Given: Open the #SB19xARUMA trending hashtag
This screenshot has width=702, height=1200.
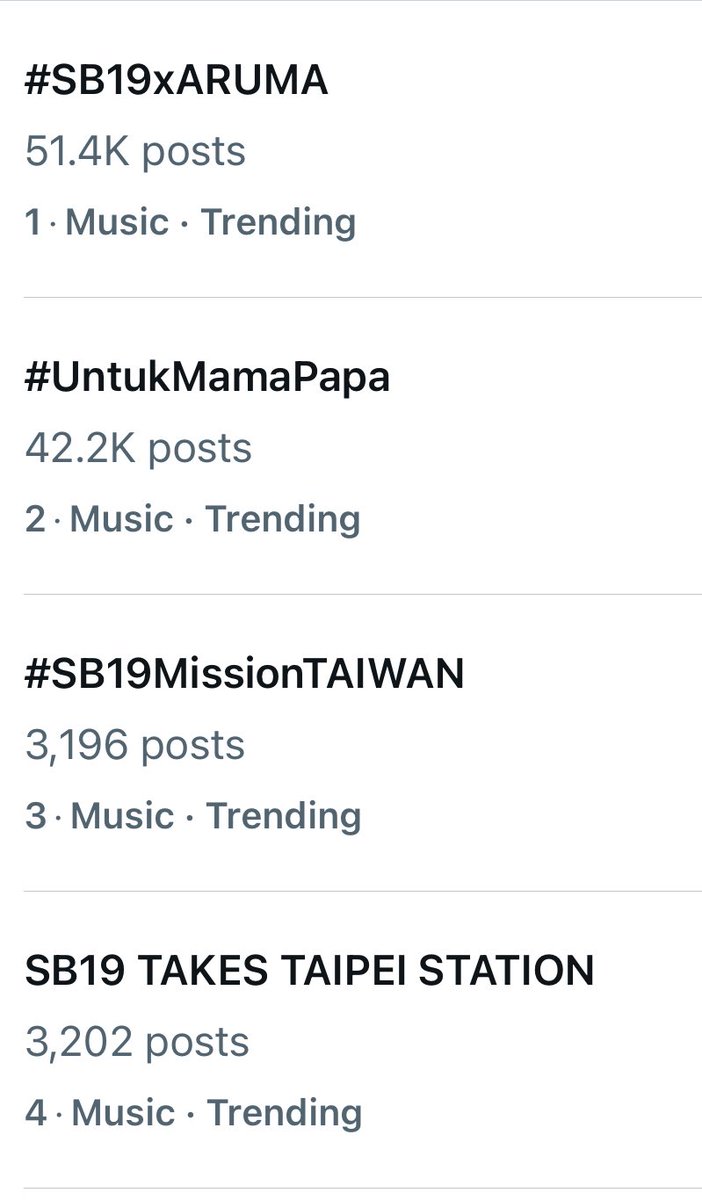Looking at the screenshot, I should coord(176,82).
